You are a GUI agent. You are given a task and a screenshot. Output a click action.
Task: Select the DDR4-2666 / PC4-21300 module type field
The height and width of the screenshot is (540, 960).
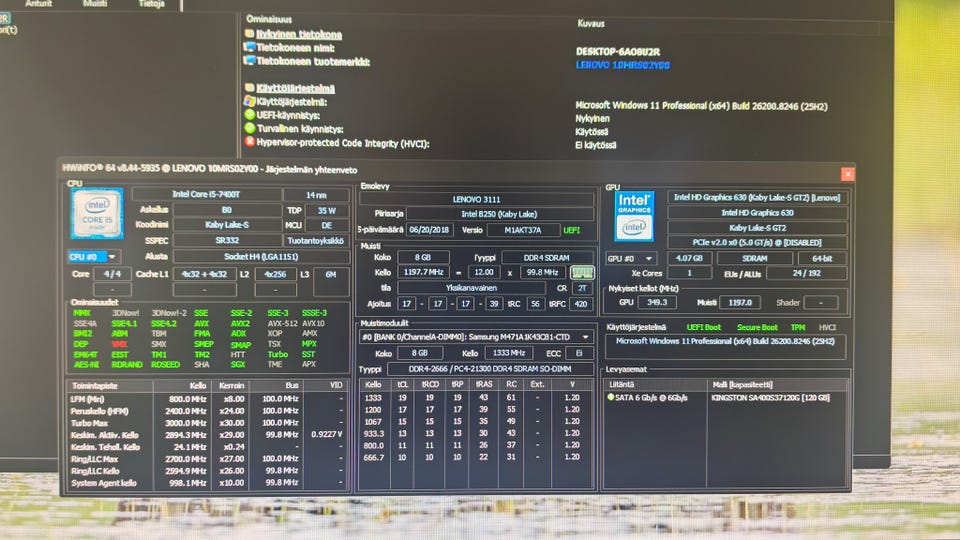(x=489, y=369)
